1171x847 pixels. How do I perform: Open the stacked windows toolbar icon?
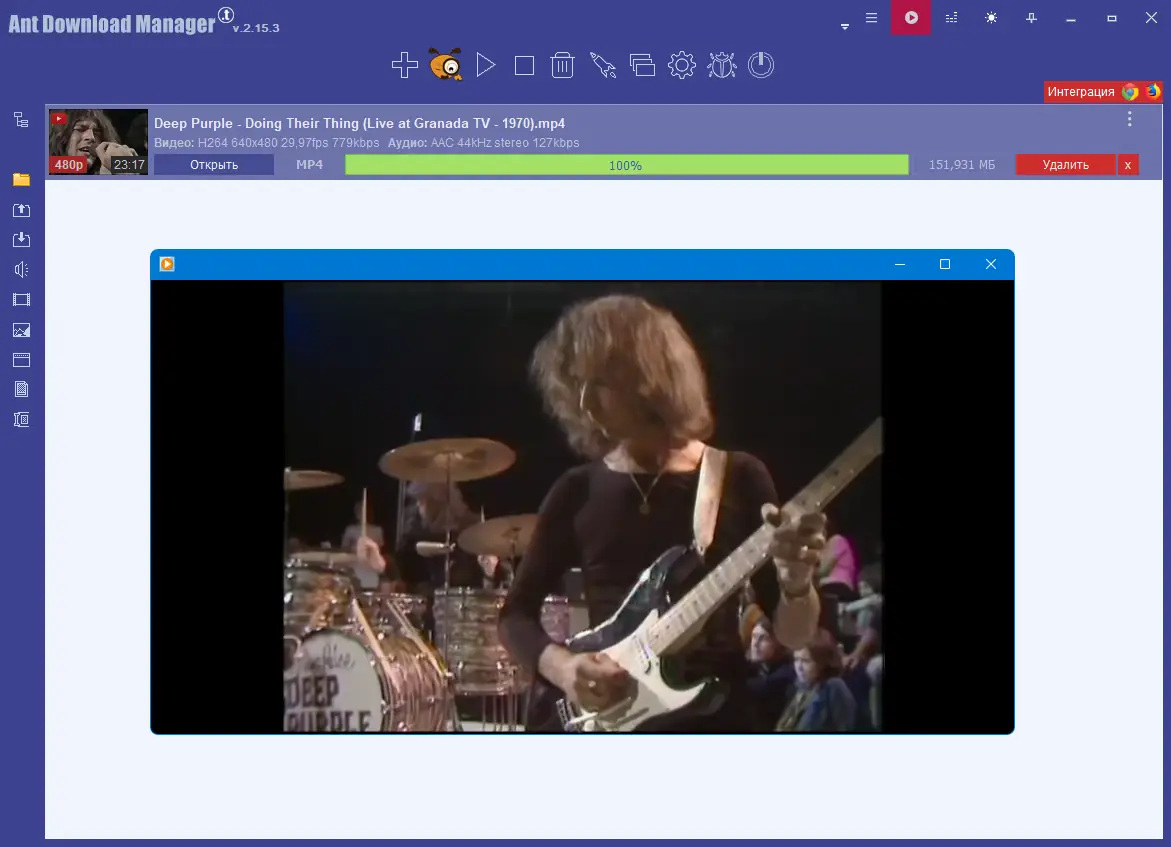click(642, 65)
